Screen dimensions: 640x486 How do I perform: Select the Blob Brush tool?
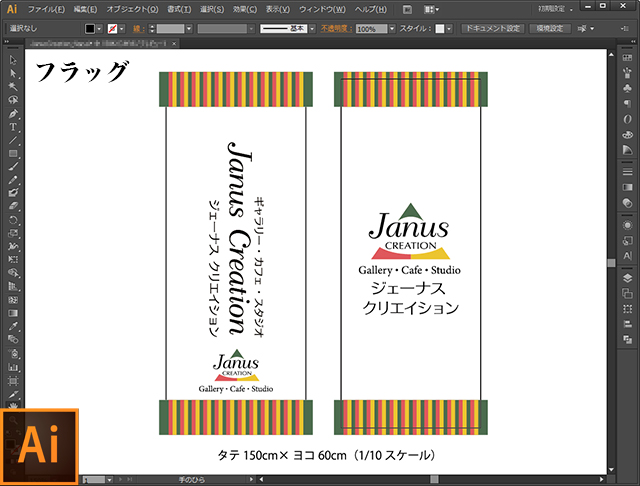pos(13,193)
